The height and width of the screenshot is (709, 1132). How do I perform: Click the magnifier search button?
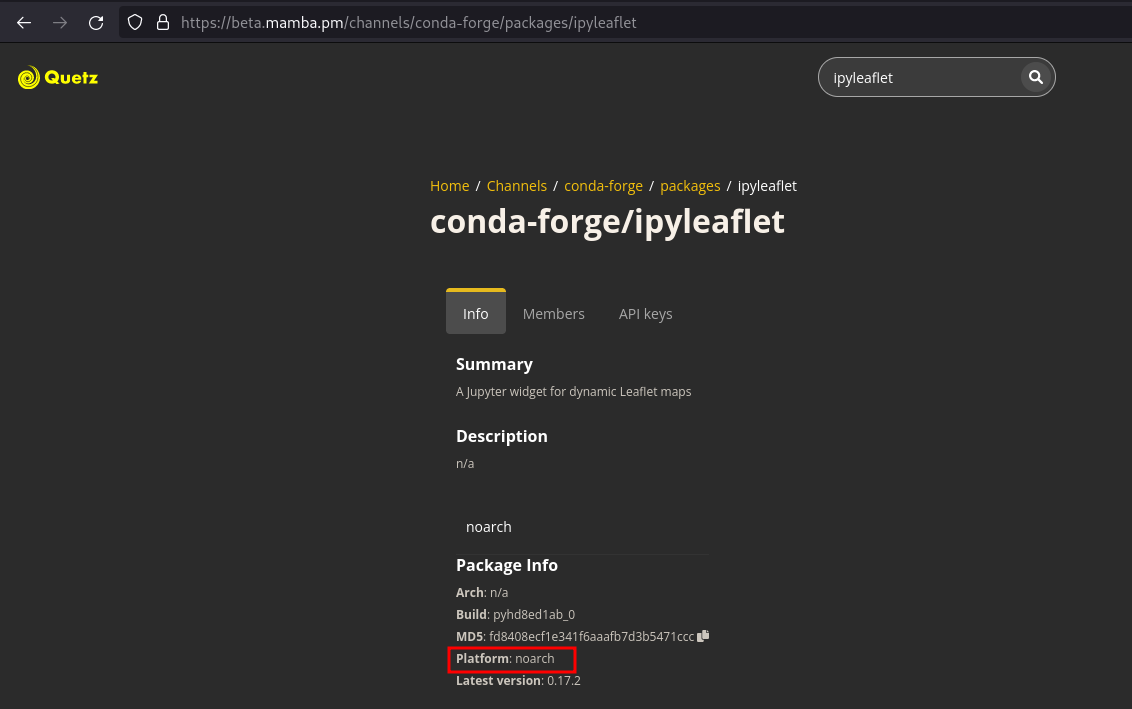pyautogui.click(x=1036, y=77)
